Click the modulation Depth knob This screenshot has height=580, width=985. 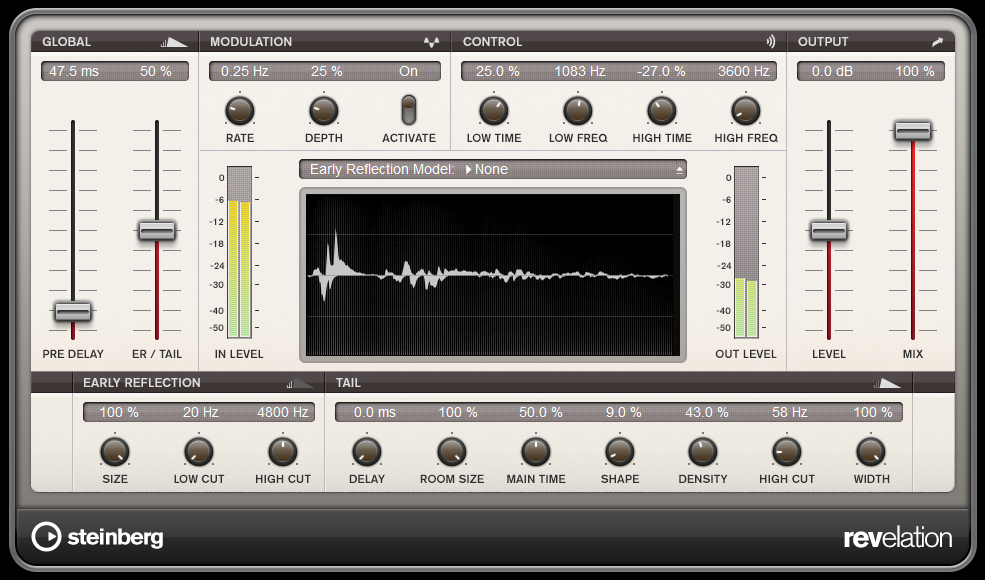(x=324, y=111)
